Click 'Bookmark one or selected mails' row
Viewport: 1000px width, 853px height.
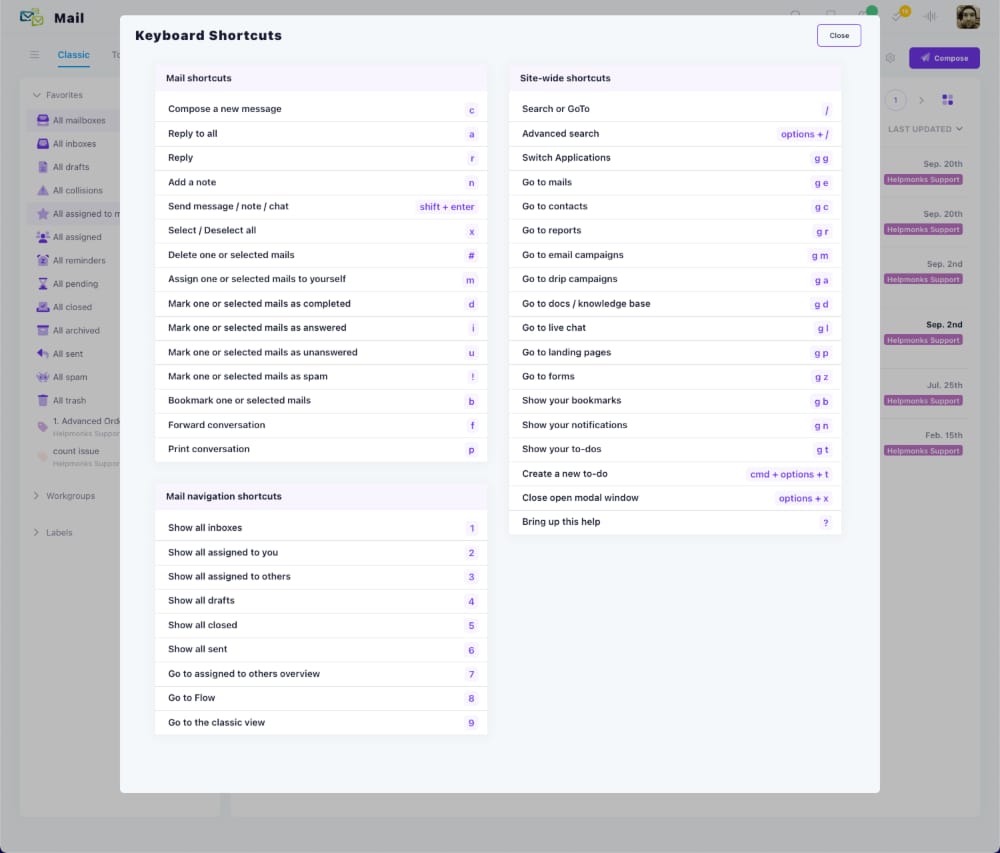pyautogui.click(x=321, y=401)
